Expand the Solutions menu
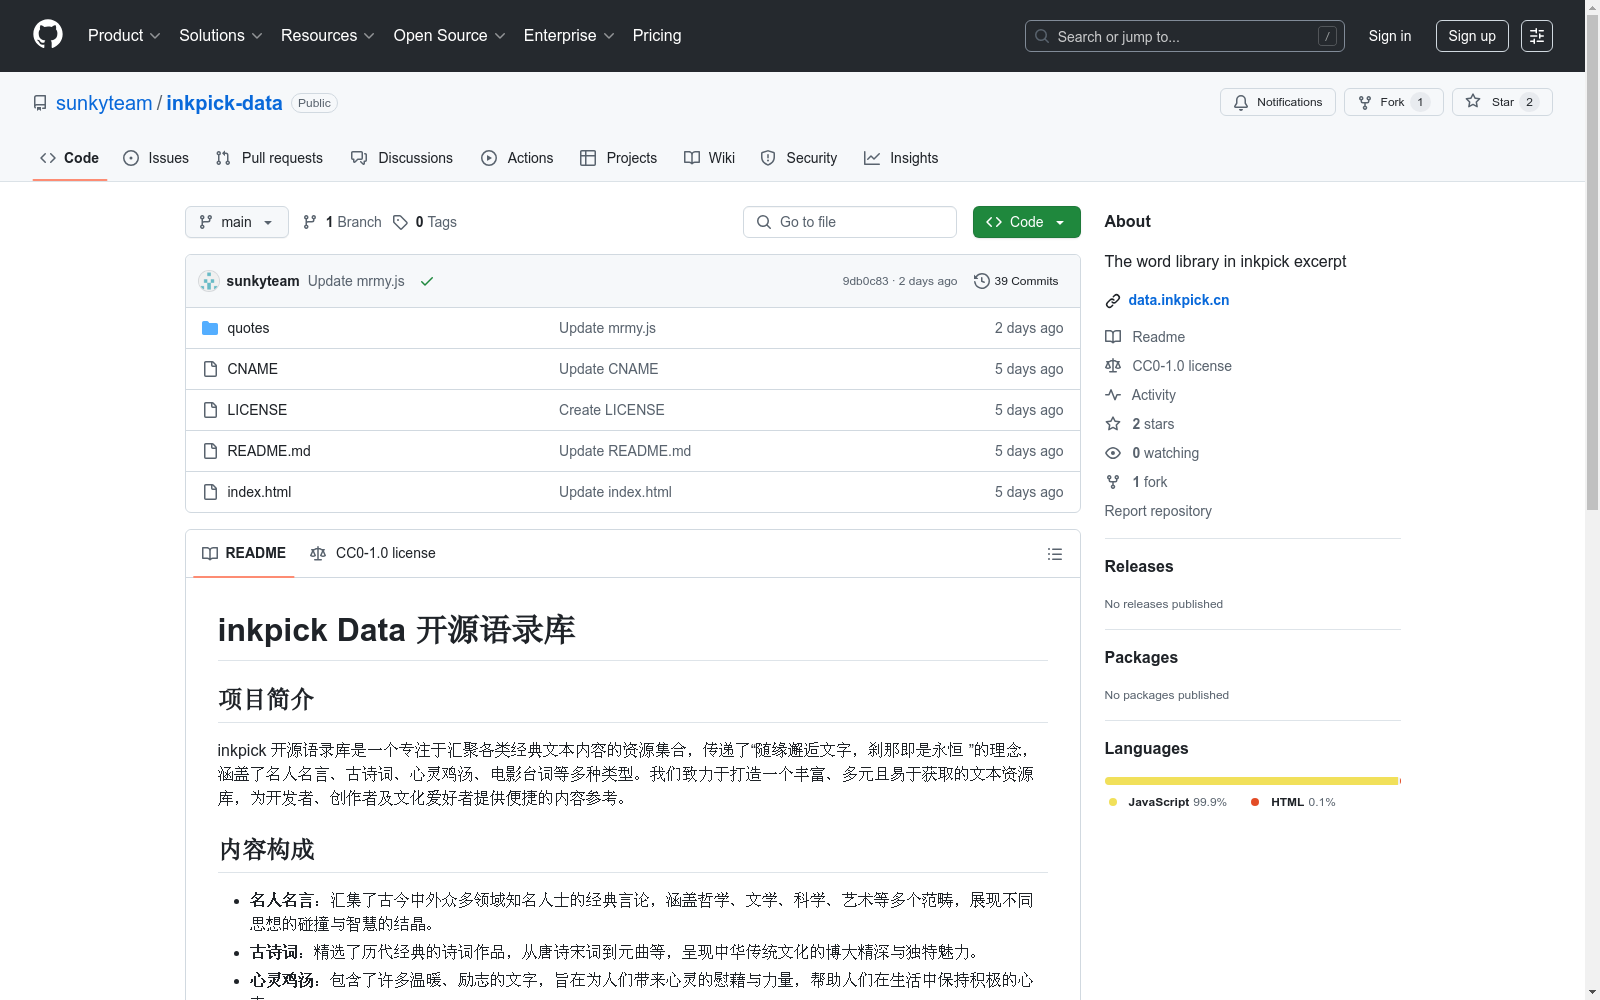The width and height of the screenshot is (1600, 1000). pyautogui.click(x=221, y=36)
